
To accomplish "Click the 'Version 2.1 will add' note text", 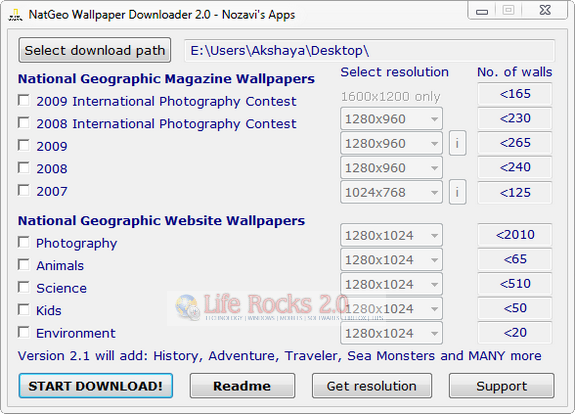I will (x=279, y=356).
